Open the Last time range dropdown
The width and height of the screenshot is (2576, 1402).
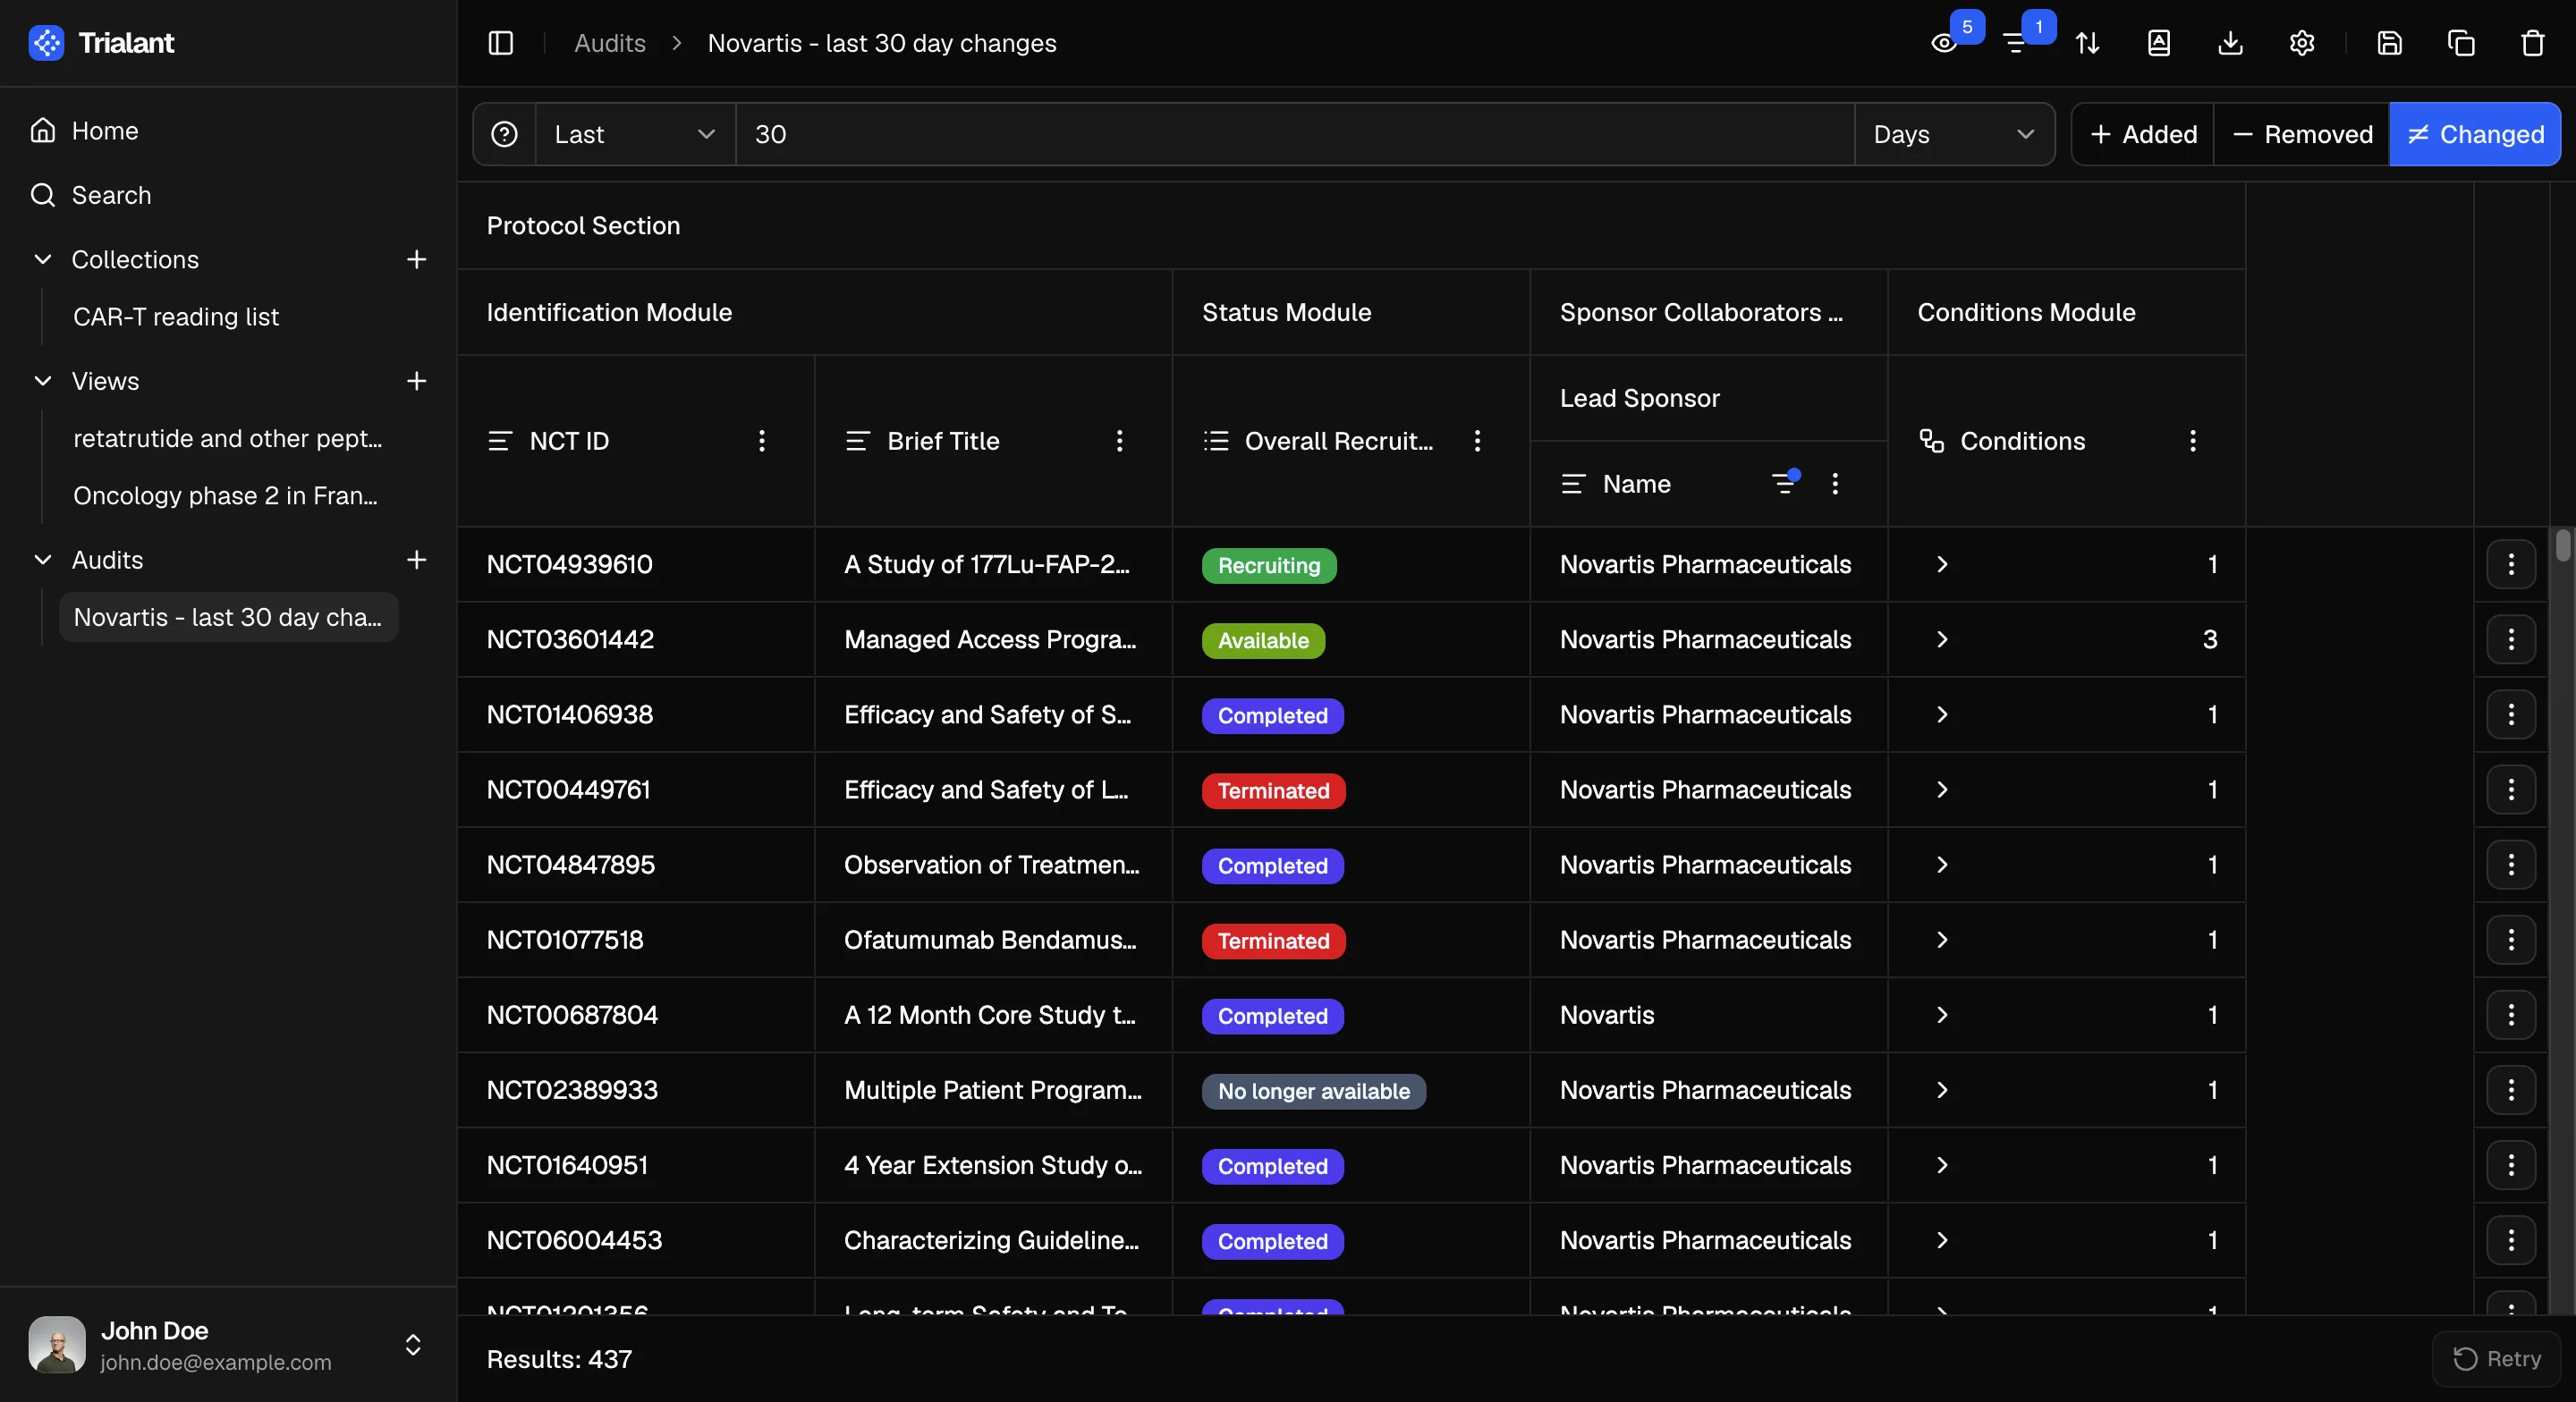click(x=635, y=134)
